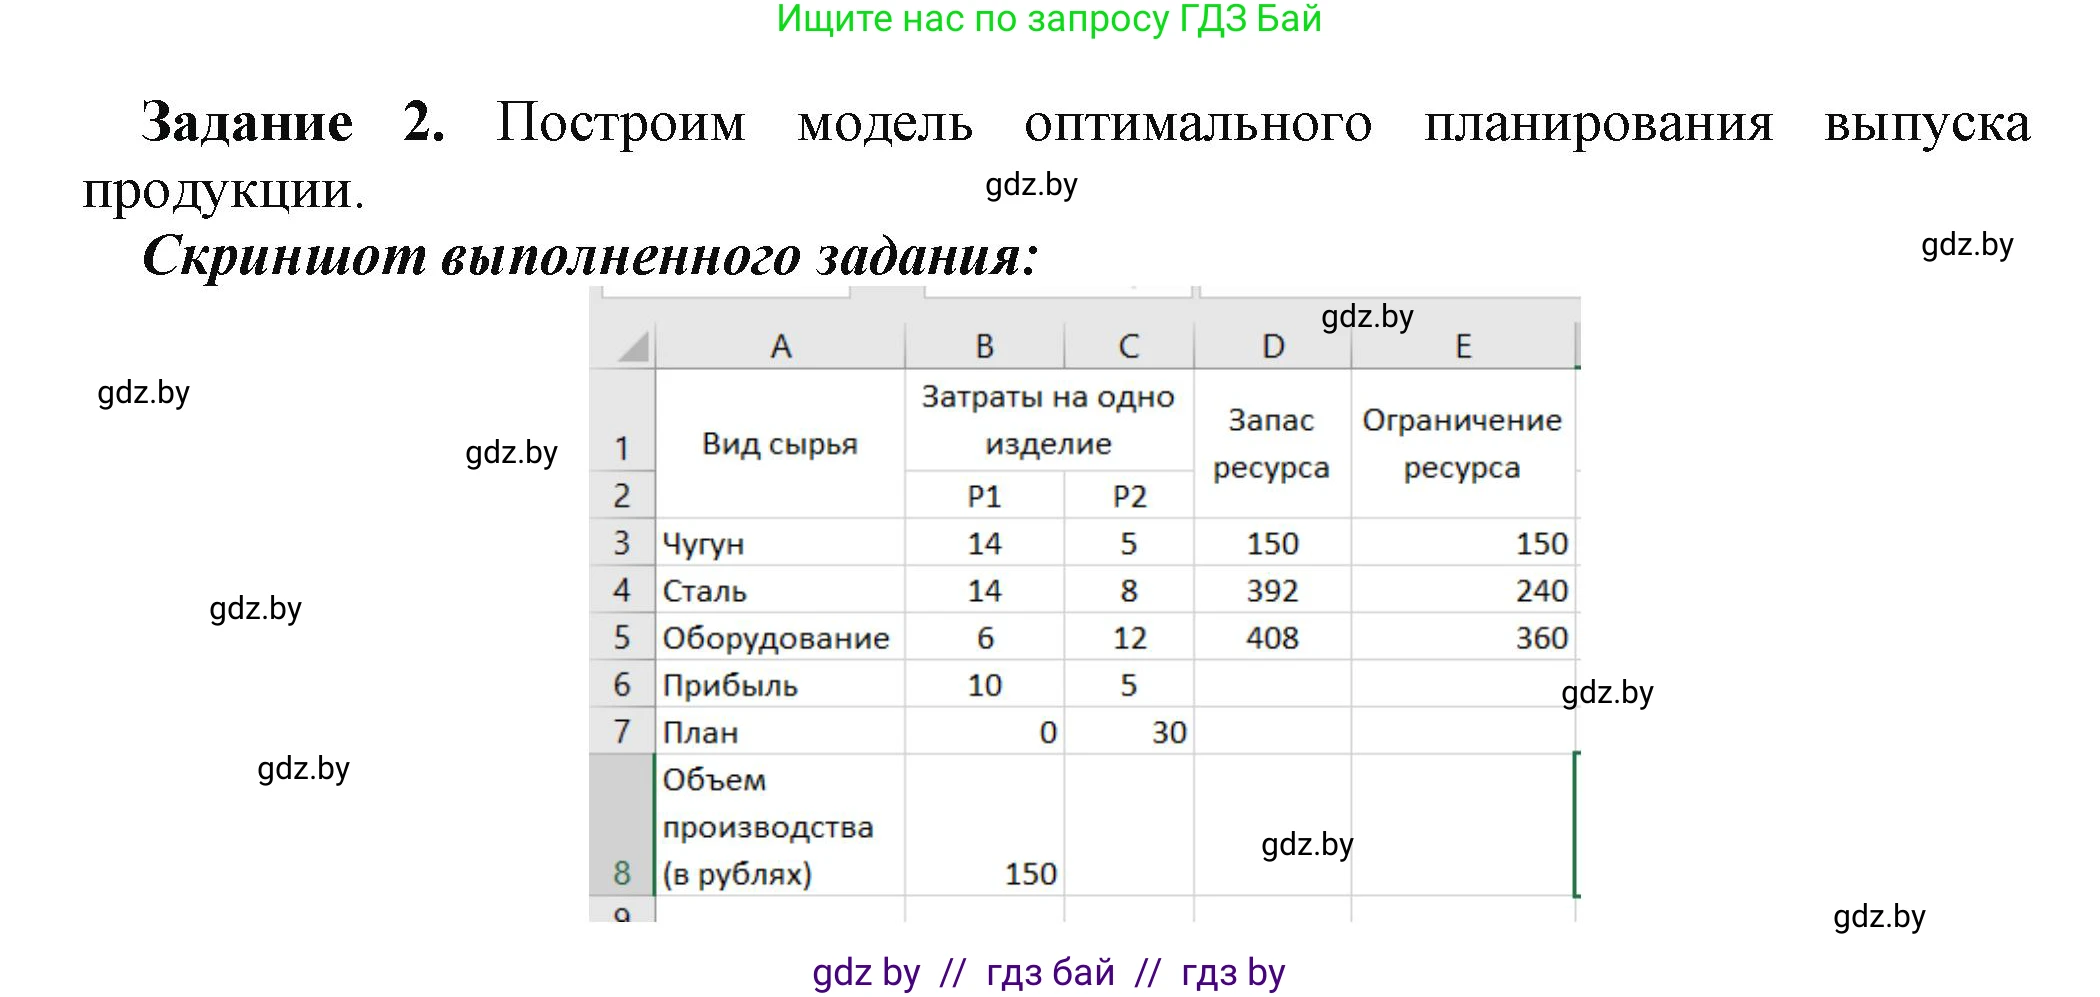2100x997 pixels.
Task: Select row 6 header
Action: [622, 684]
